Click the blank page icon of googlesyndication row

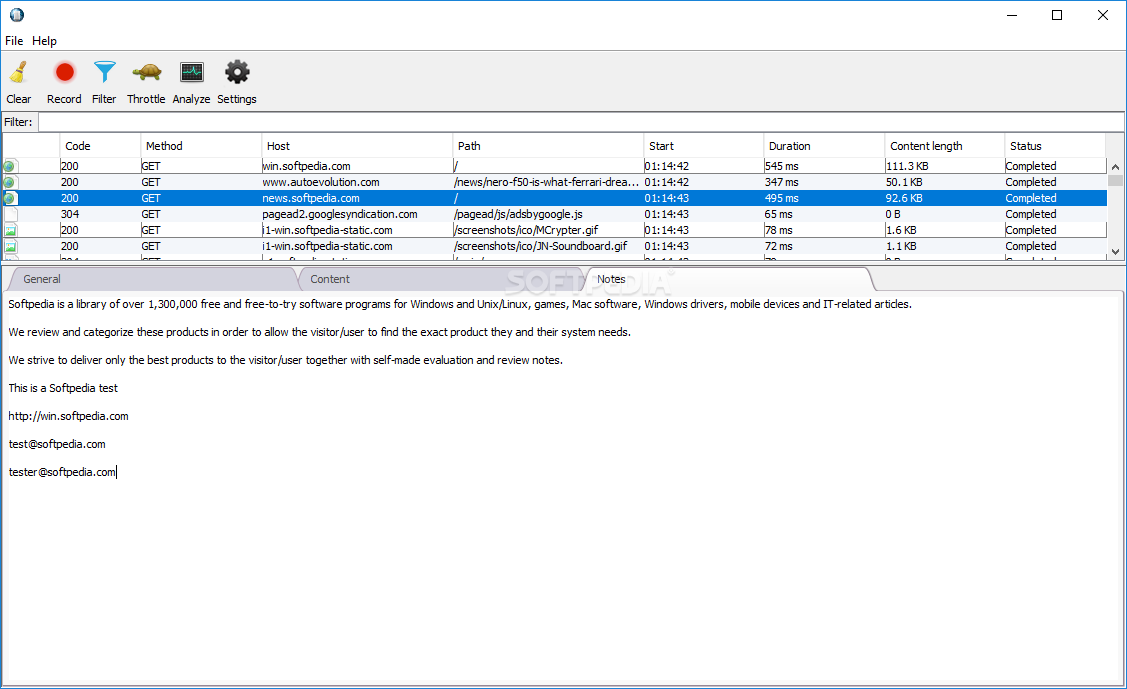(x=11, y=214)
